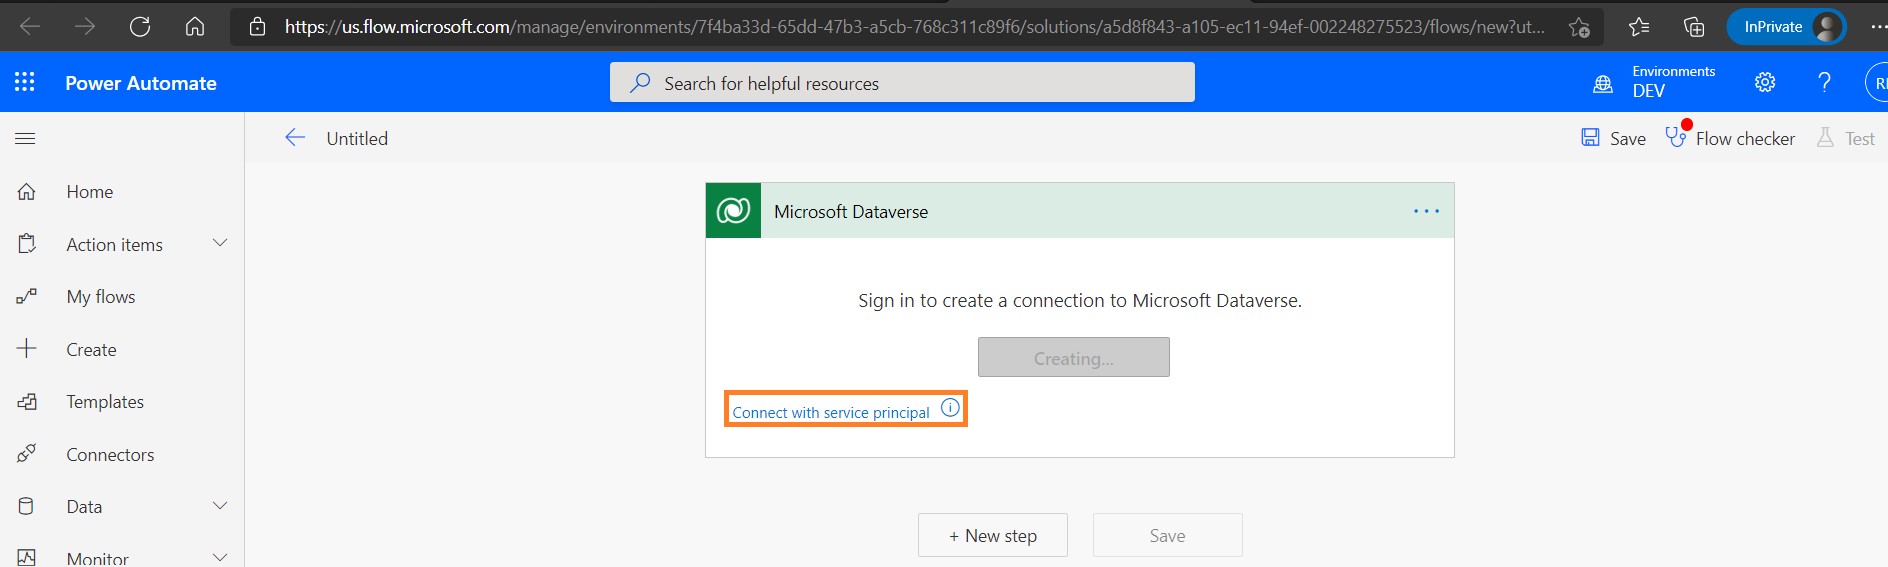The height and width of the screenshot is (567, 1888).
Task: Open the Help question mark
Action: (x=1824, y=82)
